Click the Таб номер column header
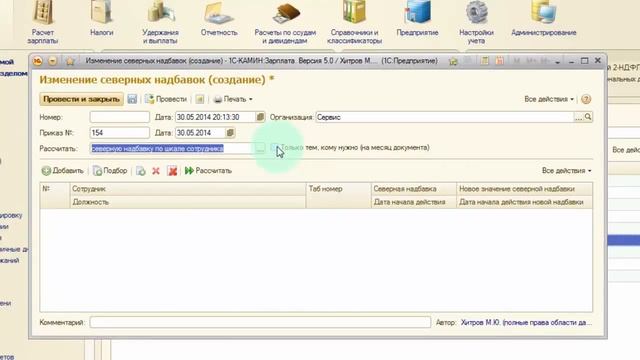 (338, 196)
